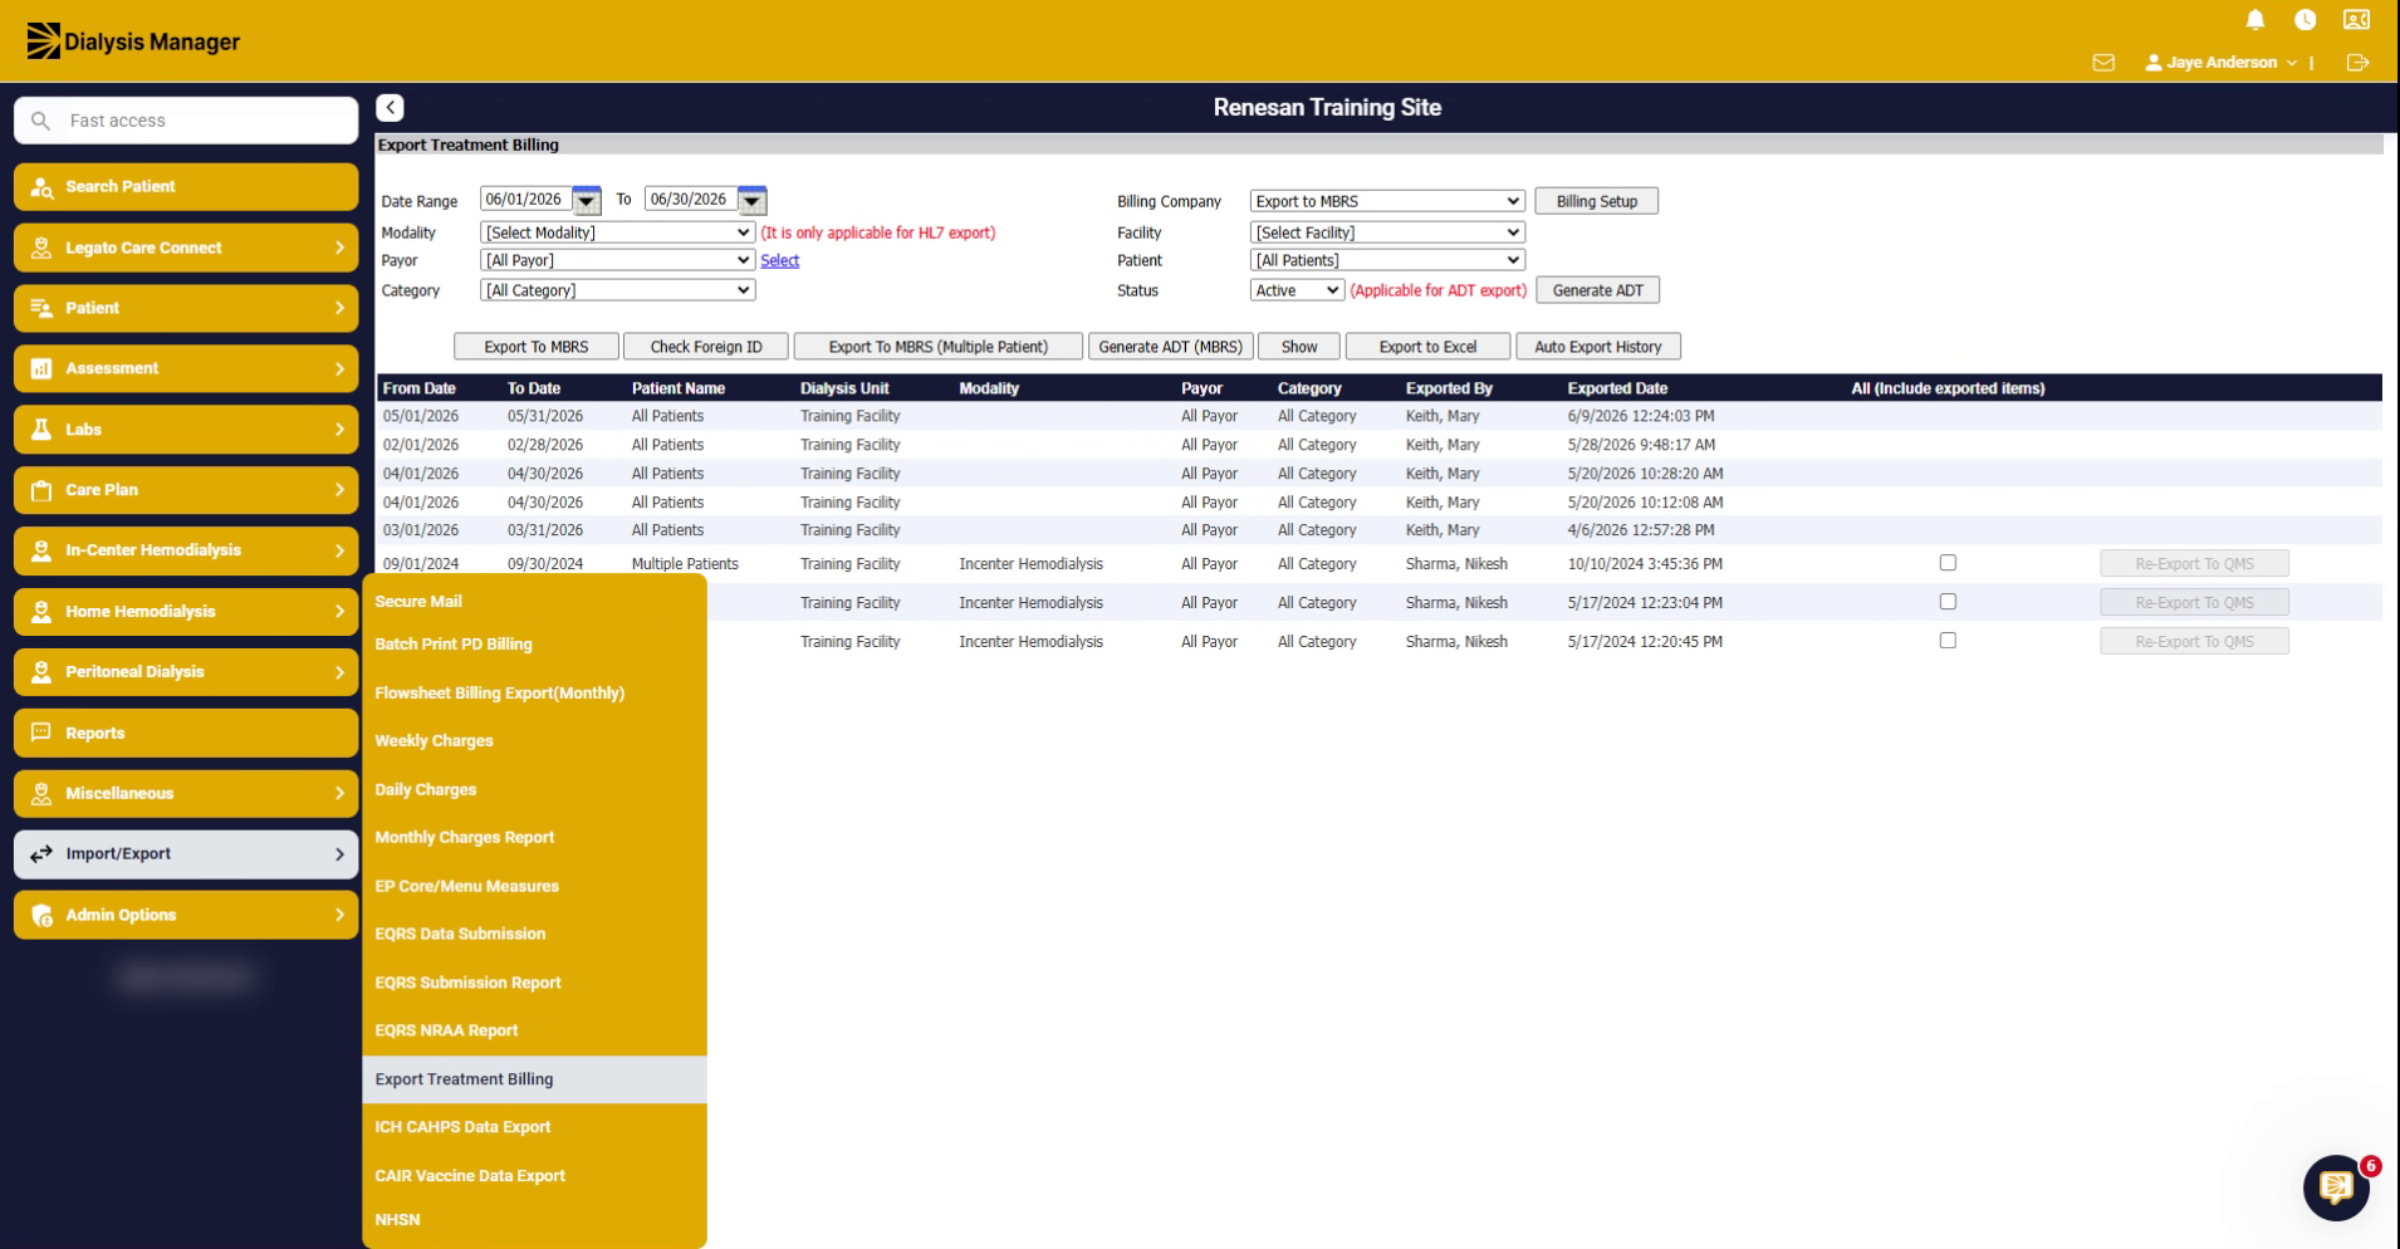
Task: Open the From date calendar picker
Action: (x=587, y=200)
